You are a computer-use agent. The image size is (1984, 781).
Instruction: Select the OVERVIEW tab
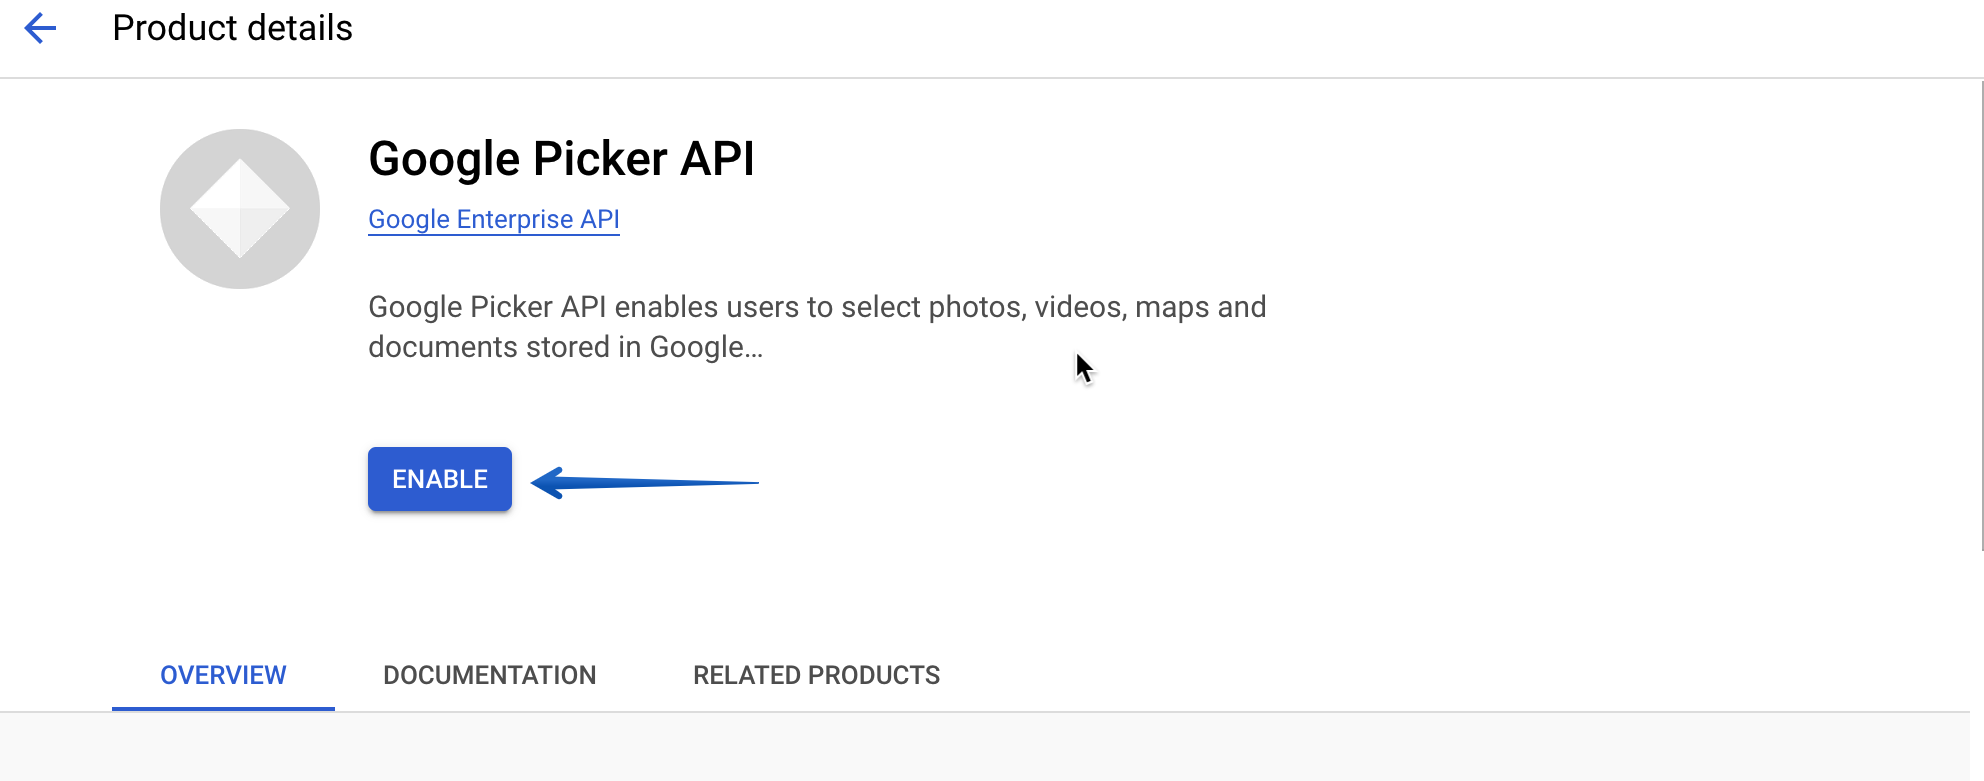[x=223, y=675]
